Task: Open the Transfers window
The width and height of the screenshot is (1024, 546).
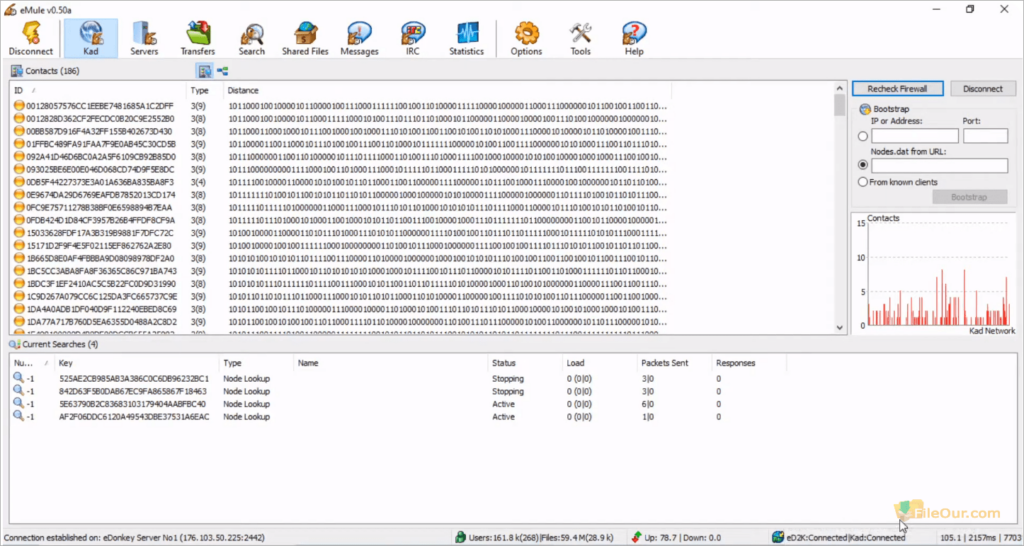Action: pos(198,38)
